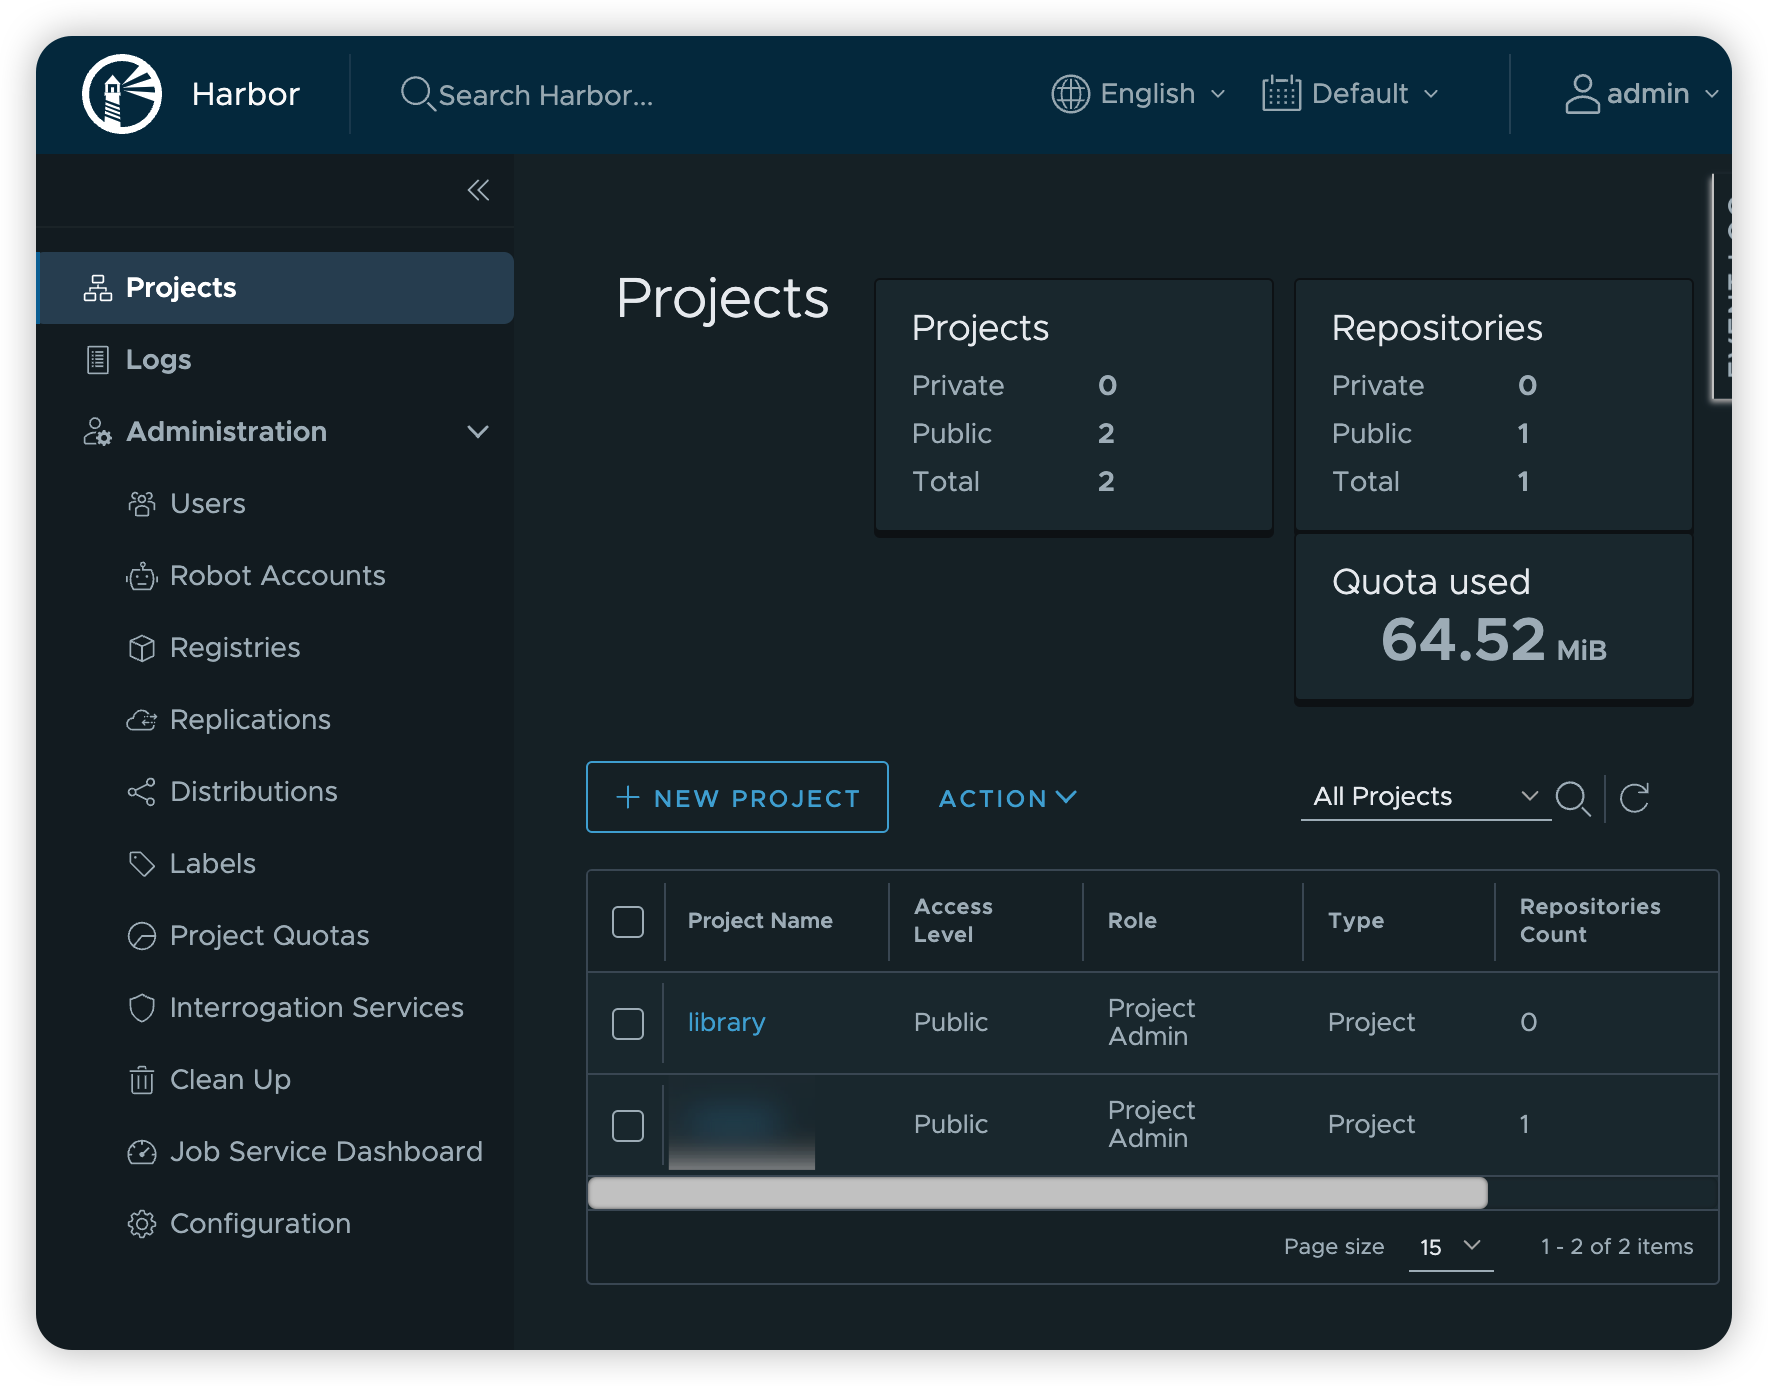
Task: Open the library project link
Action: click(x=726, y=1022)
